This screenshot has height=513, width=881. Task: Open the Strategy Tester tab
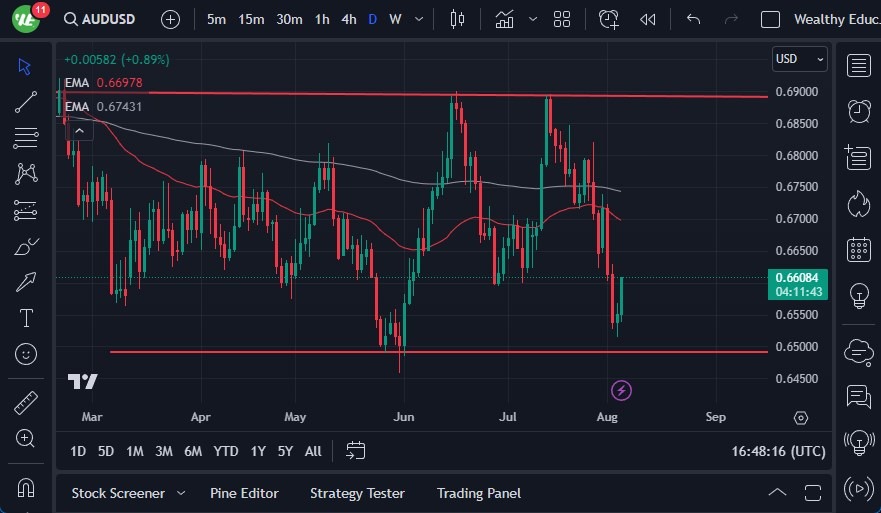(357, 493)
